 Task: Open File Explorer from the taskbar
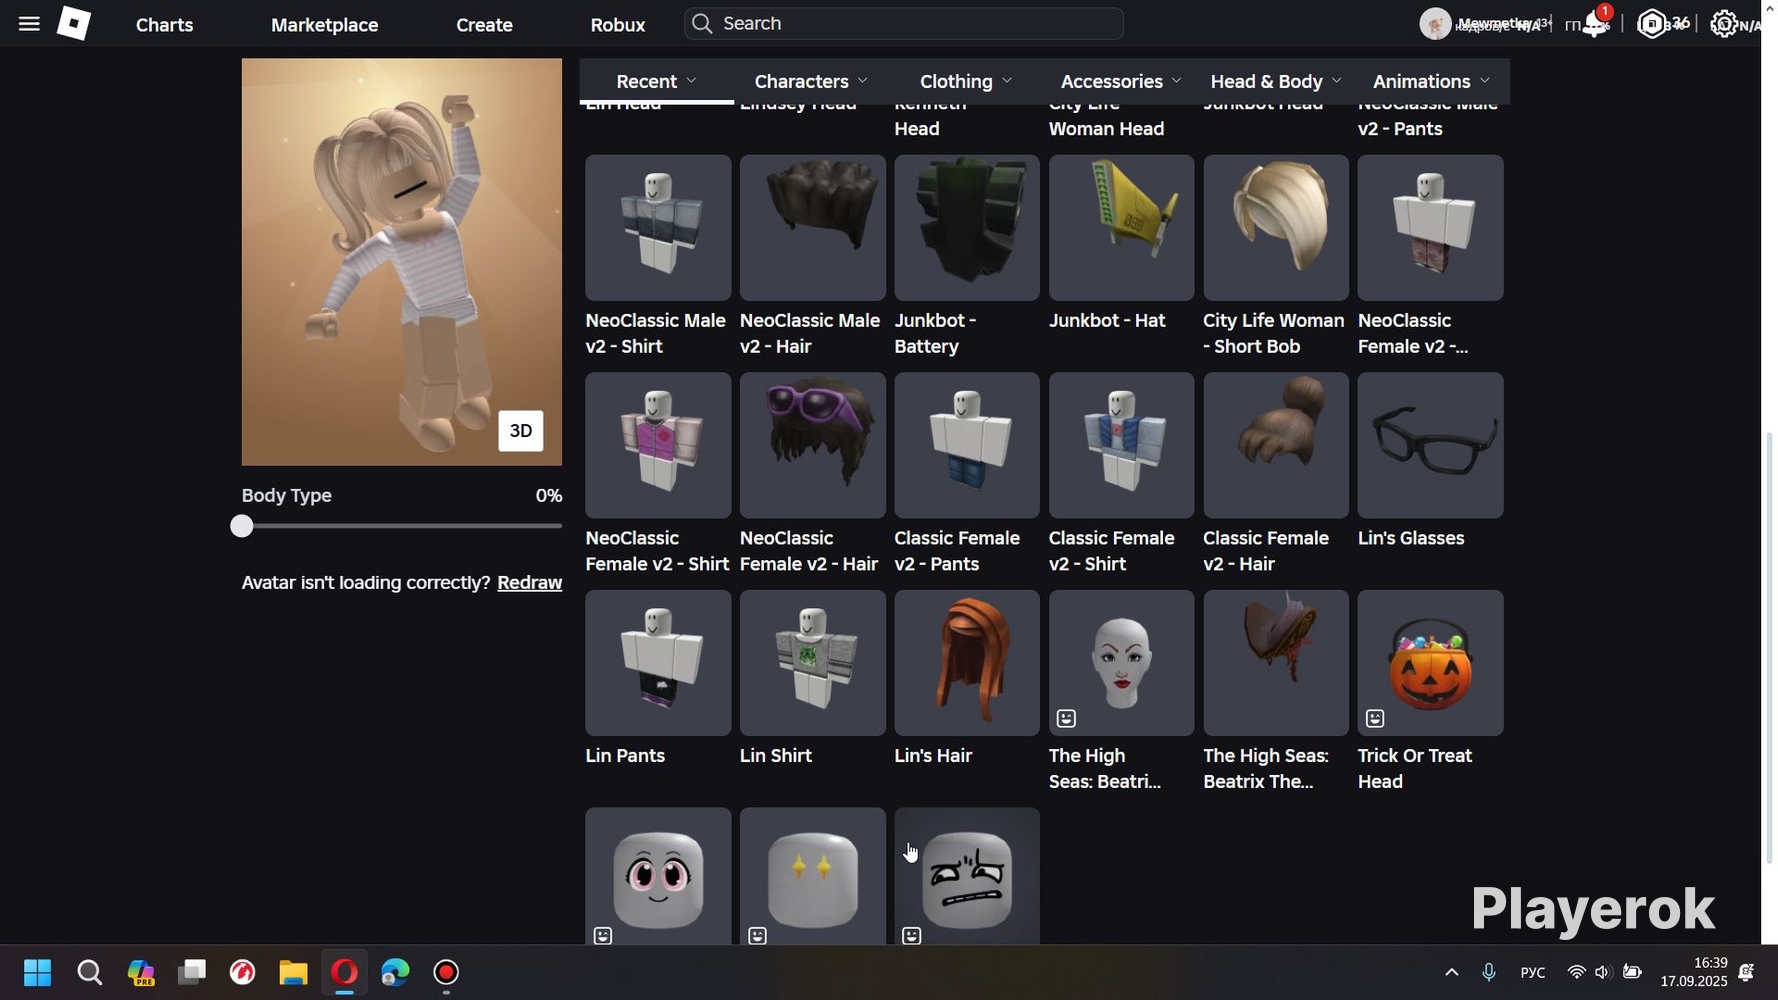tap(293, 973)
